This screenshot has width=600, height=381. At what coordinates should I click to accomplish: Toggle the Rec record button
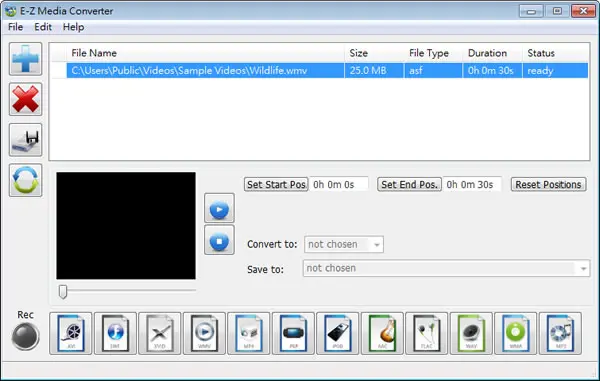click(25, 336)
